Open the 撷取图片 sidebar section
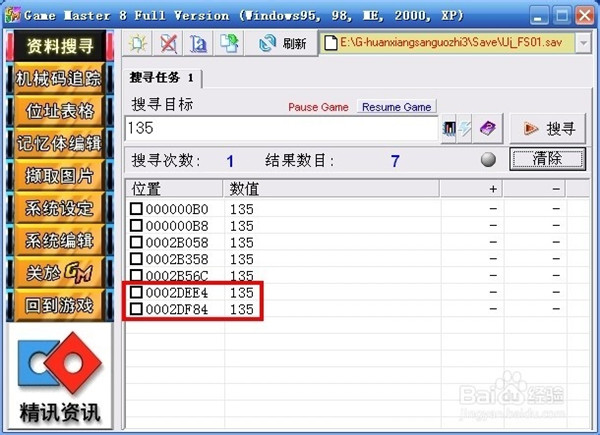The image size is (600, 435). coord(59,176)
